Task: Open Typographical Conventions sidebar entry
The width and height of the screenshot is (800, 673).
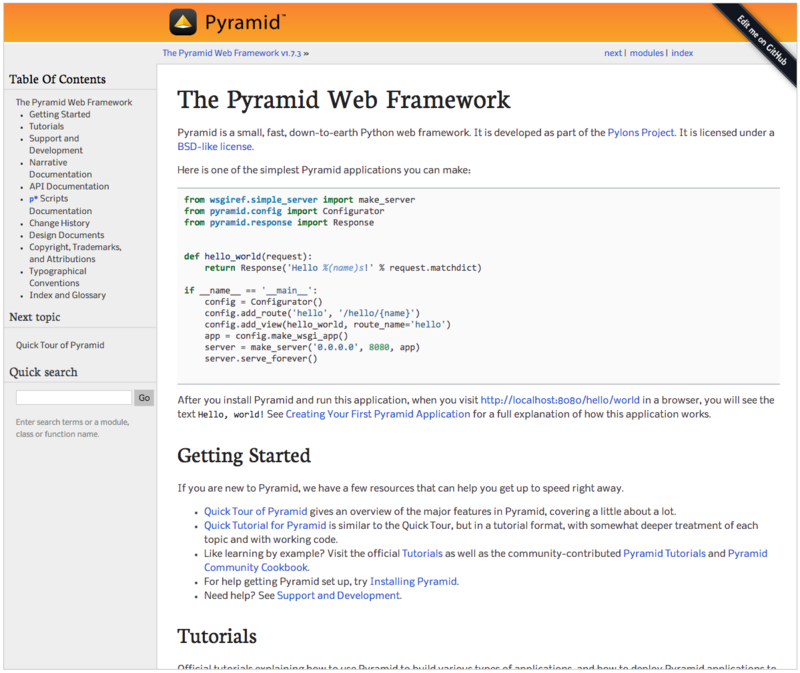Action: pos(58,277)
